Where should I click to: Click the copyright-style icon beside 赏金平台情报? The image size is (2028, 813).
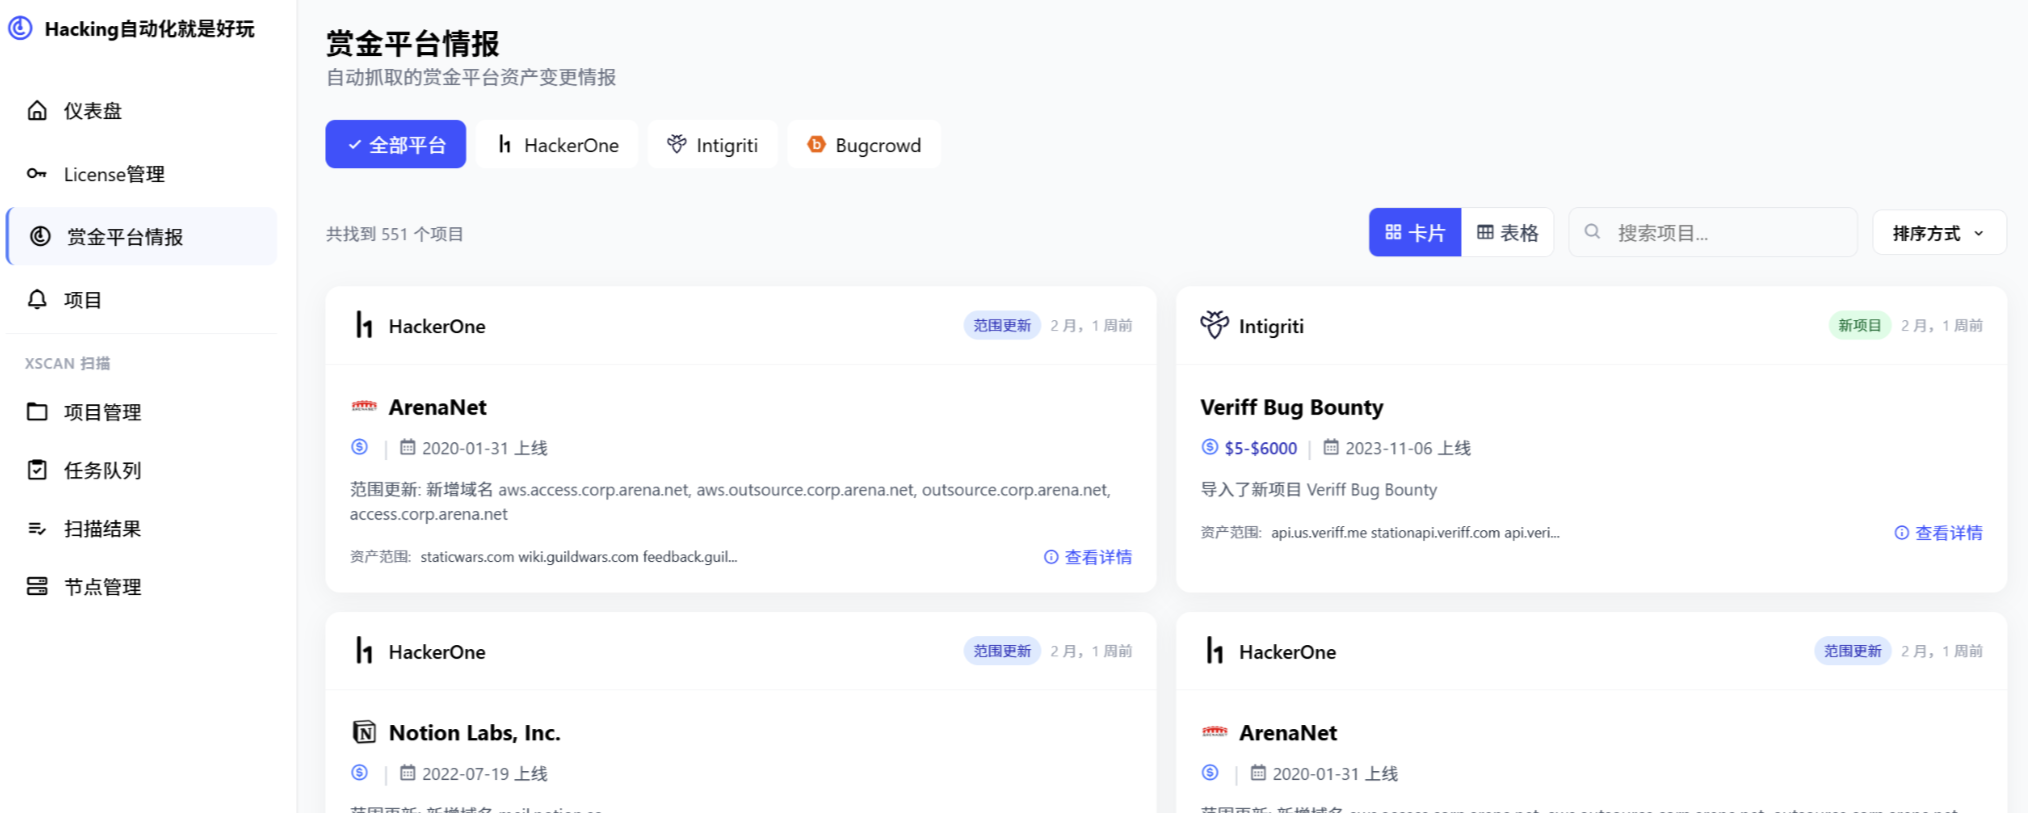[x=40, y=236]
